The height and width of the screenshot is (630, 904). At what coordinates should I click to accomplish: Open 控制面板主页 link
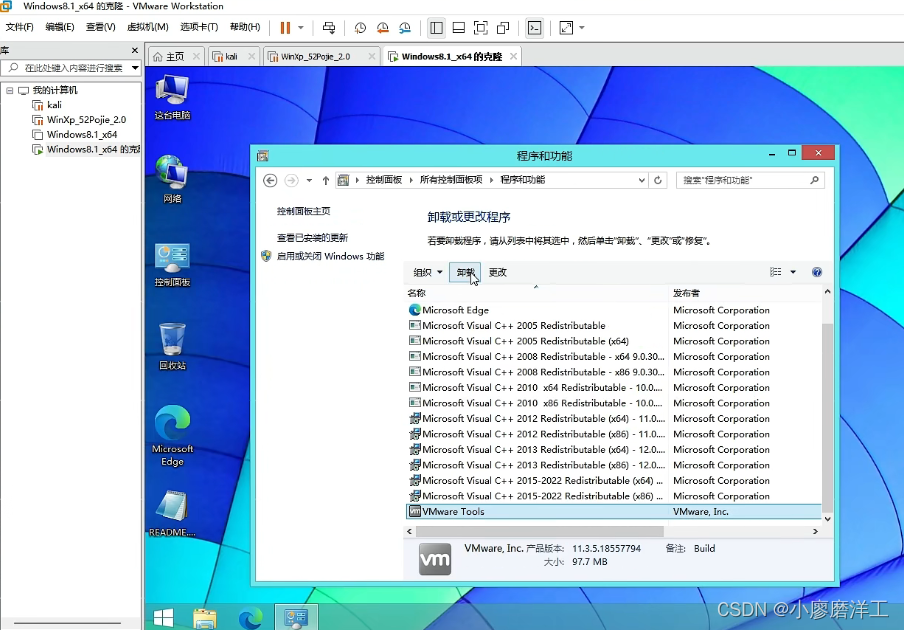click(x=303, y=211)
